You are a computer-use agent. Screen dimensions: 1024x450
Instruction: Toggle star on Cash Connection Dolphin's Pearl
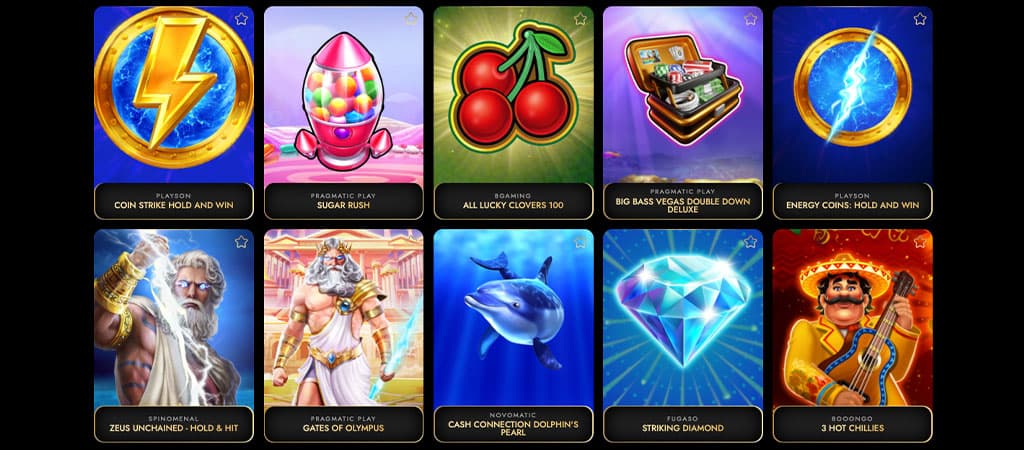tap(581, 242)
